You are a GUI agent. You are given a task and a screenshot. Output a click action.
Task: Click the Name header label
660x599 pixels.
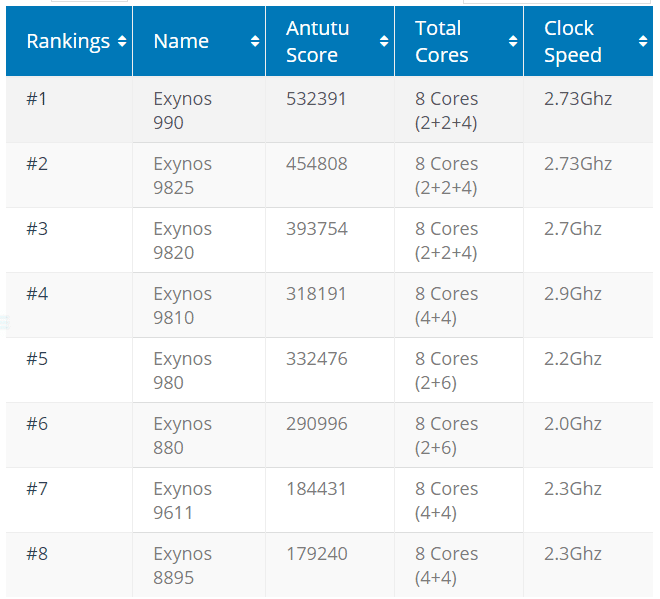tap(181, 41)
